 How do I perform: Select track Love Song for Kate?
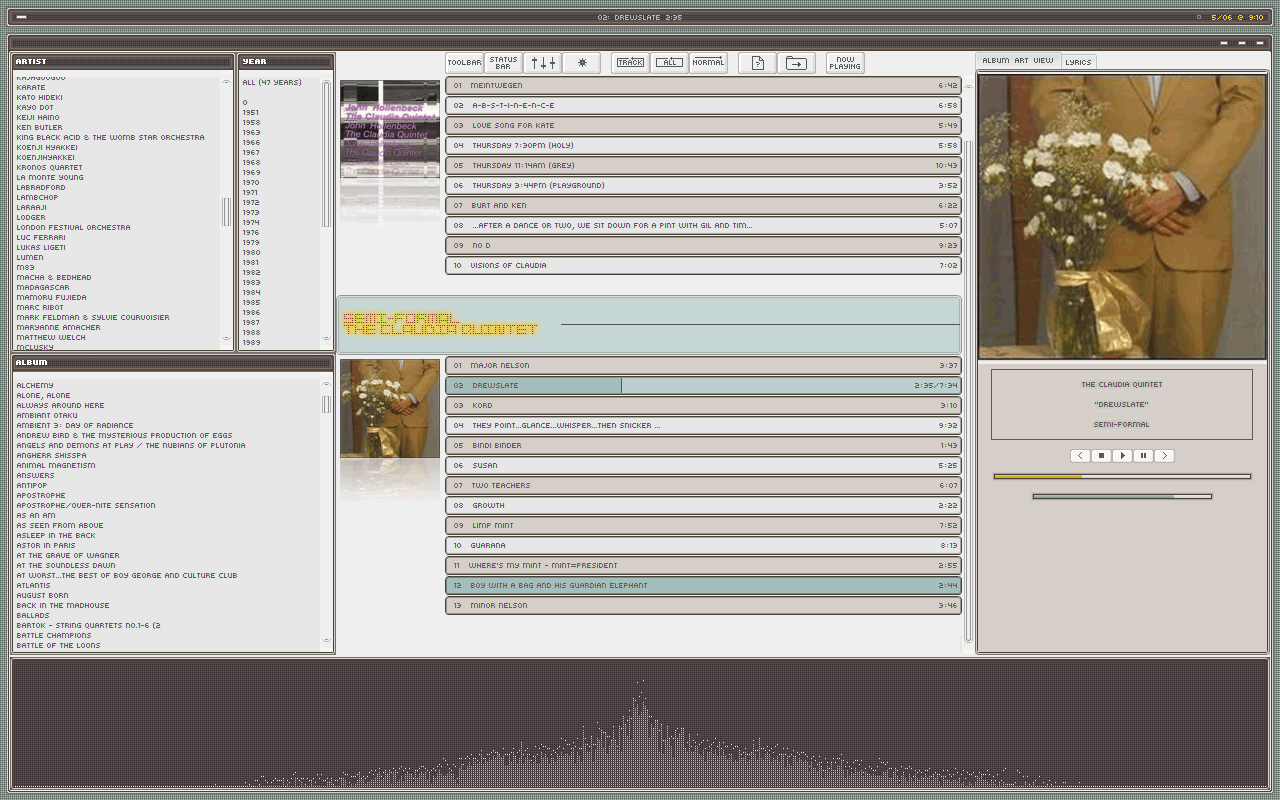703,125
